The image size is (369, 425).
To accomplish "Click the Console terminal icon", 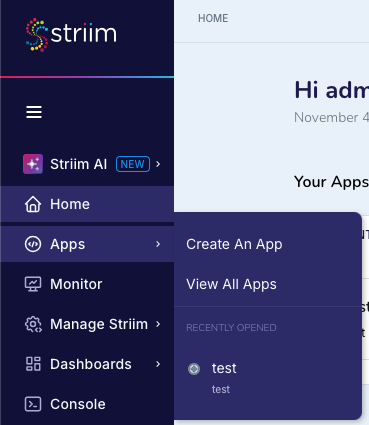I will [x=33, y=404].
